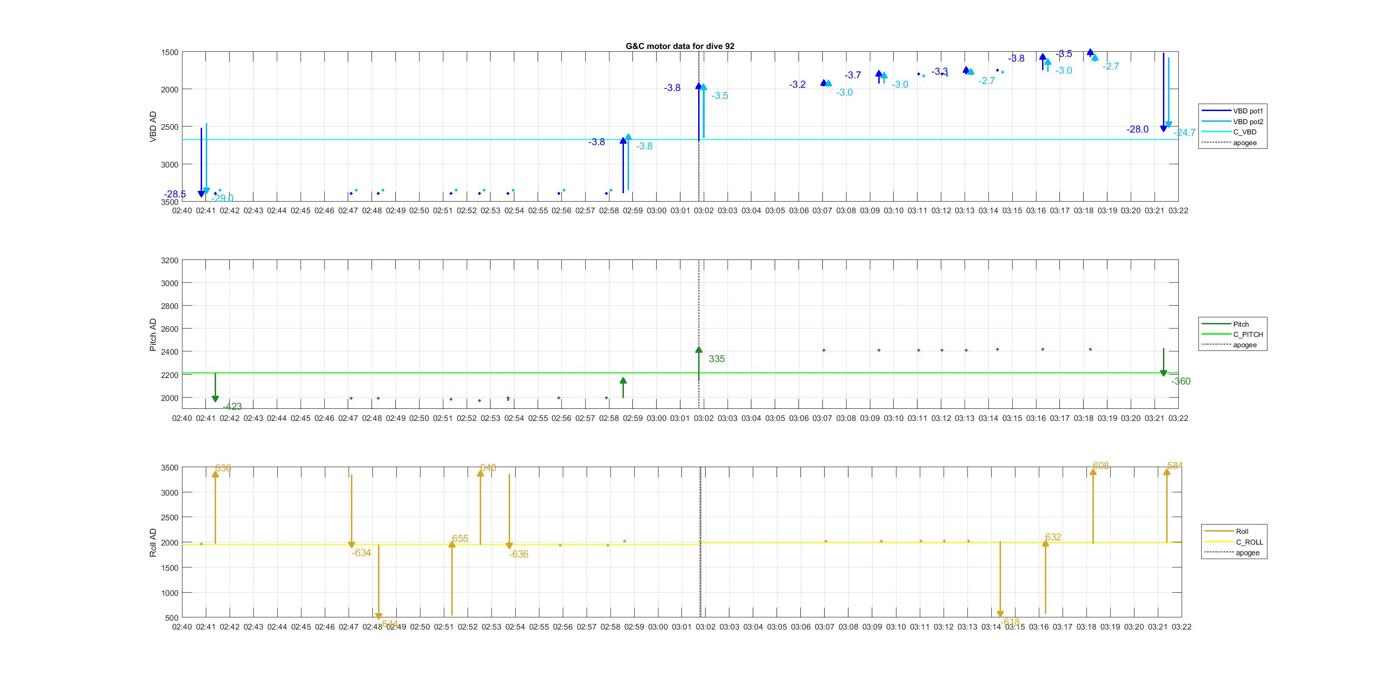Click the light blue '-3.5' label near apogee
Viewport: 1400px width, 693px height.
(x=720, y=96)
